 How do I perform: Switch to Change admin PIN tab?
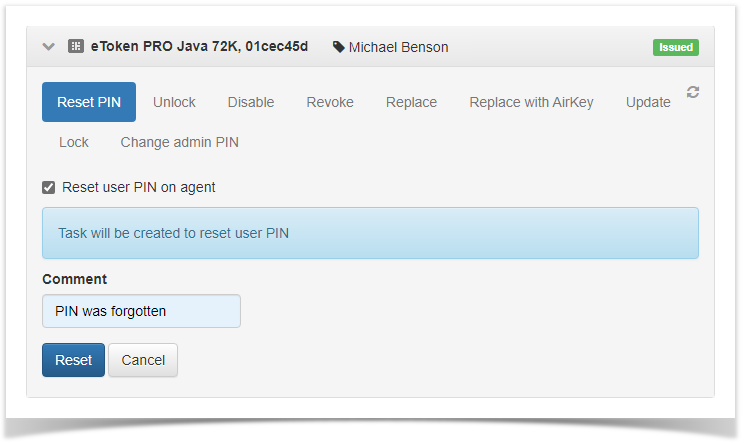(x=179, y=142)
